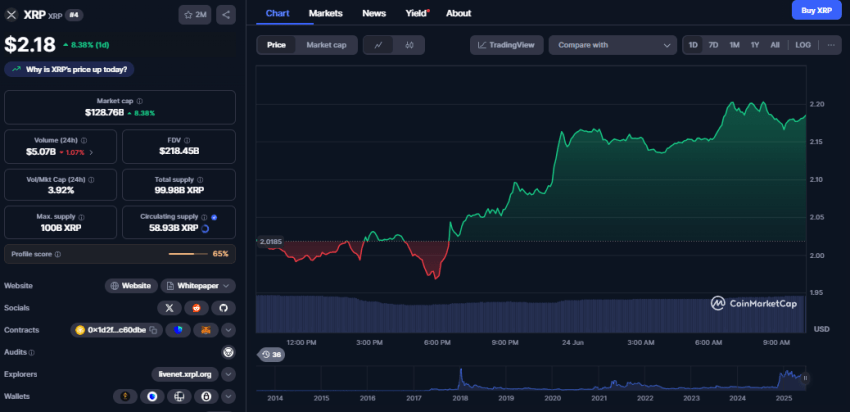The height and width of the screenshot is (412, 850).
Task: Open the Compare with dropdown
Action: [615, 45]
